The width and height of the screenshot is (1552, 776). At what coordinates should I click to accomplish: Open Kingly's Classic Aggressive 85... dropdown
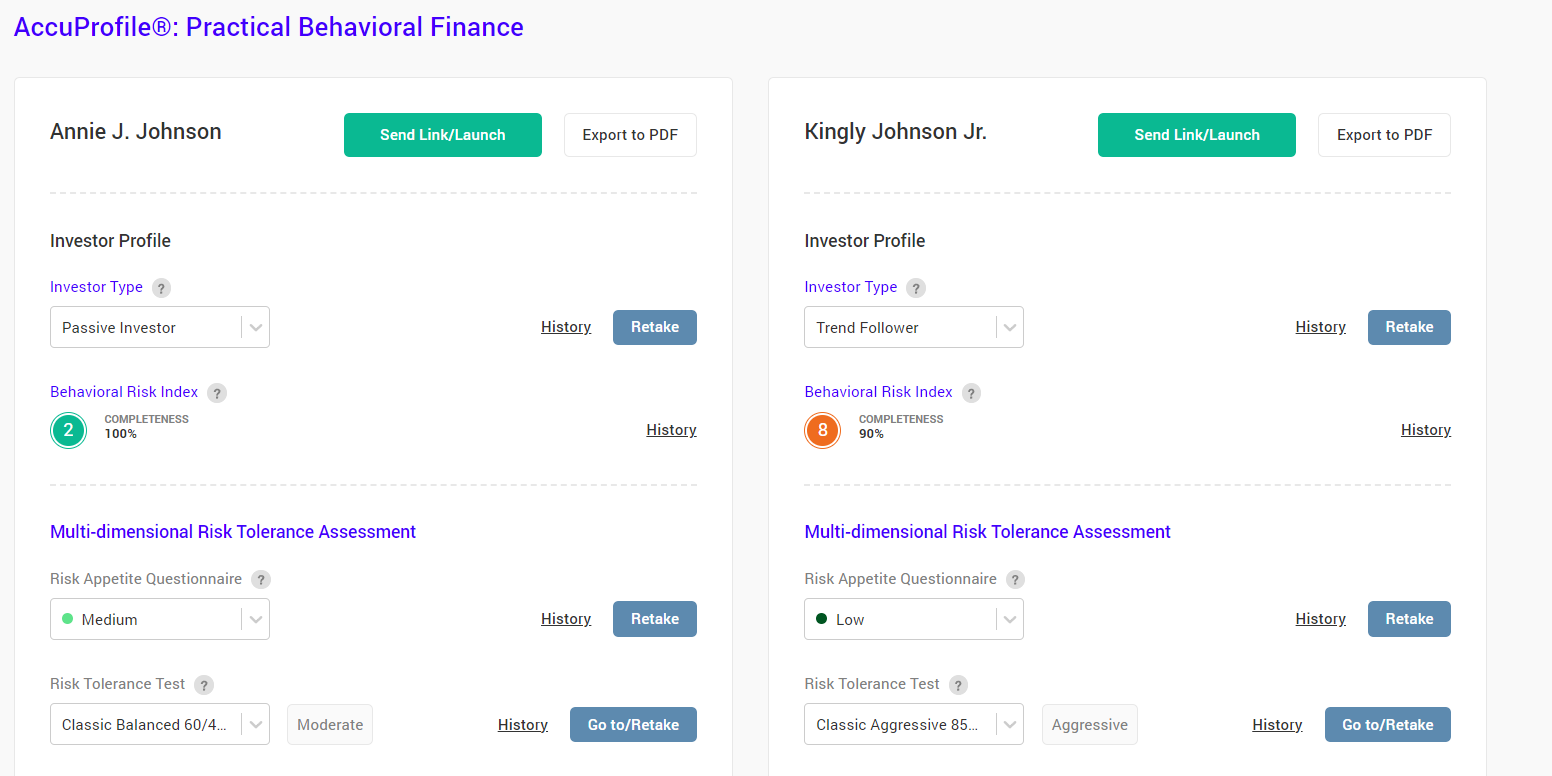(914, 725)
